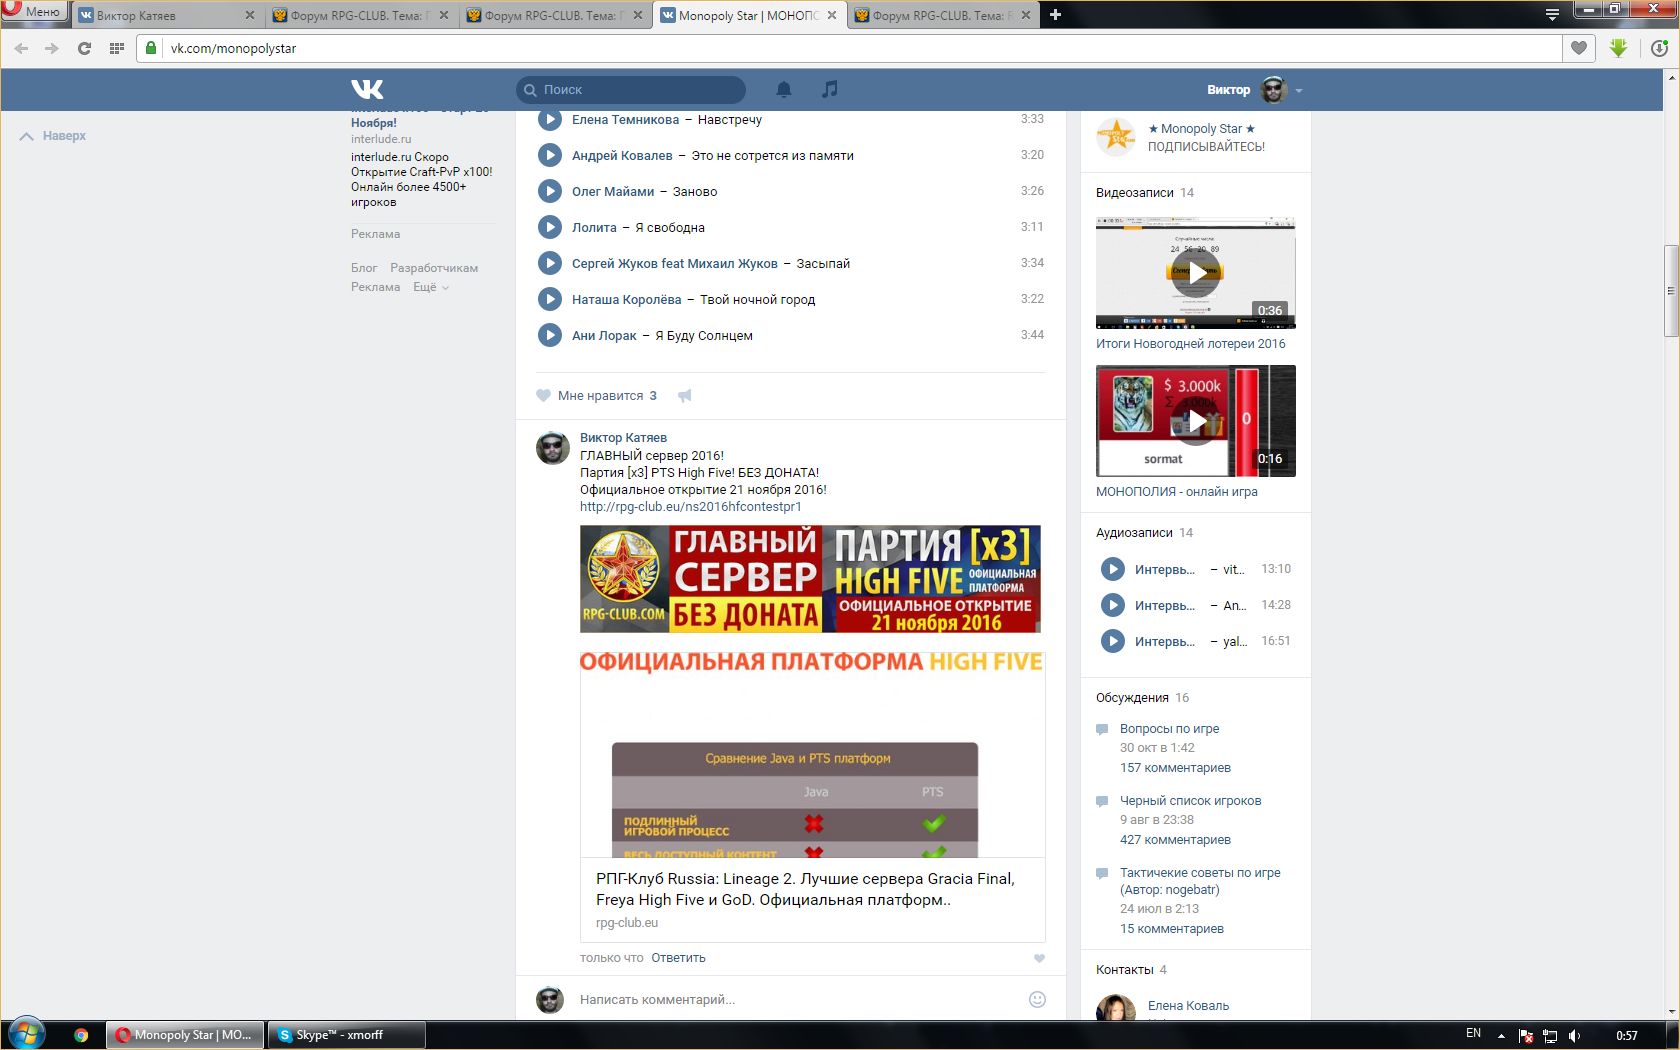Viewport: 1680px width, 1050px height.
Task: Open the notifications bell in VK header
Action: [784, 89]
